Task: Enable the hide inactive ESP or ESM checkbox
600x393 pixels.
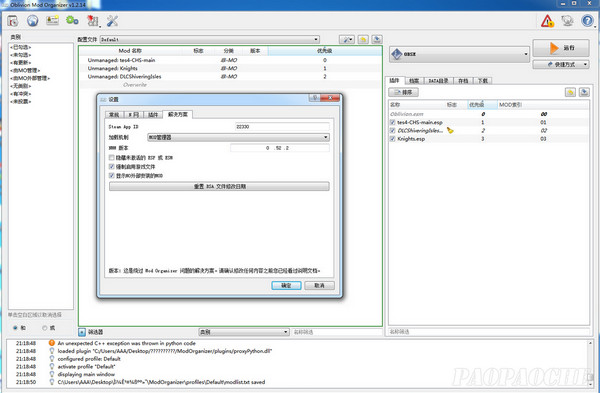Action: pyautogui.click(x=112, y=158)
